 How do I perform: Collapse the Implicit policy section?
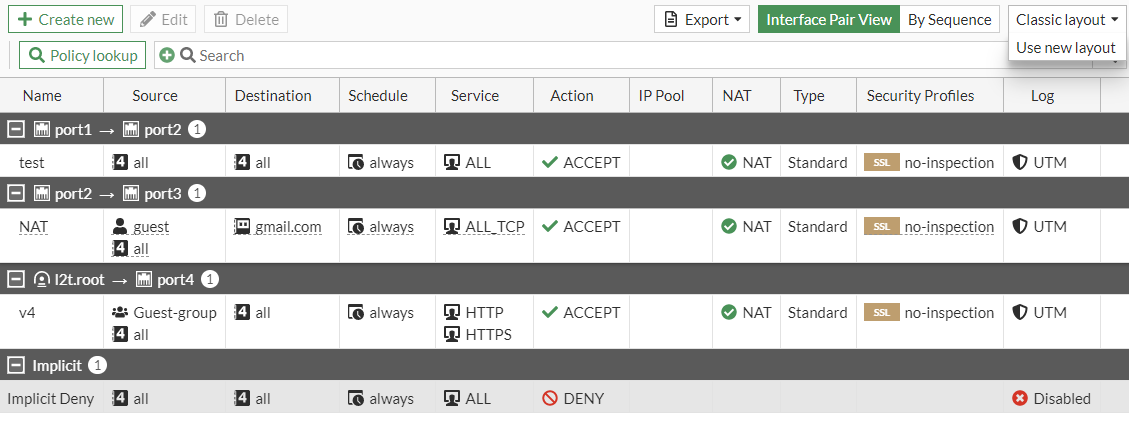[15, 365]
